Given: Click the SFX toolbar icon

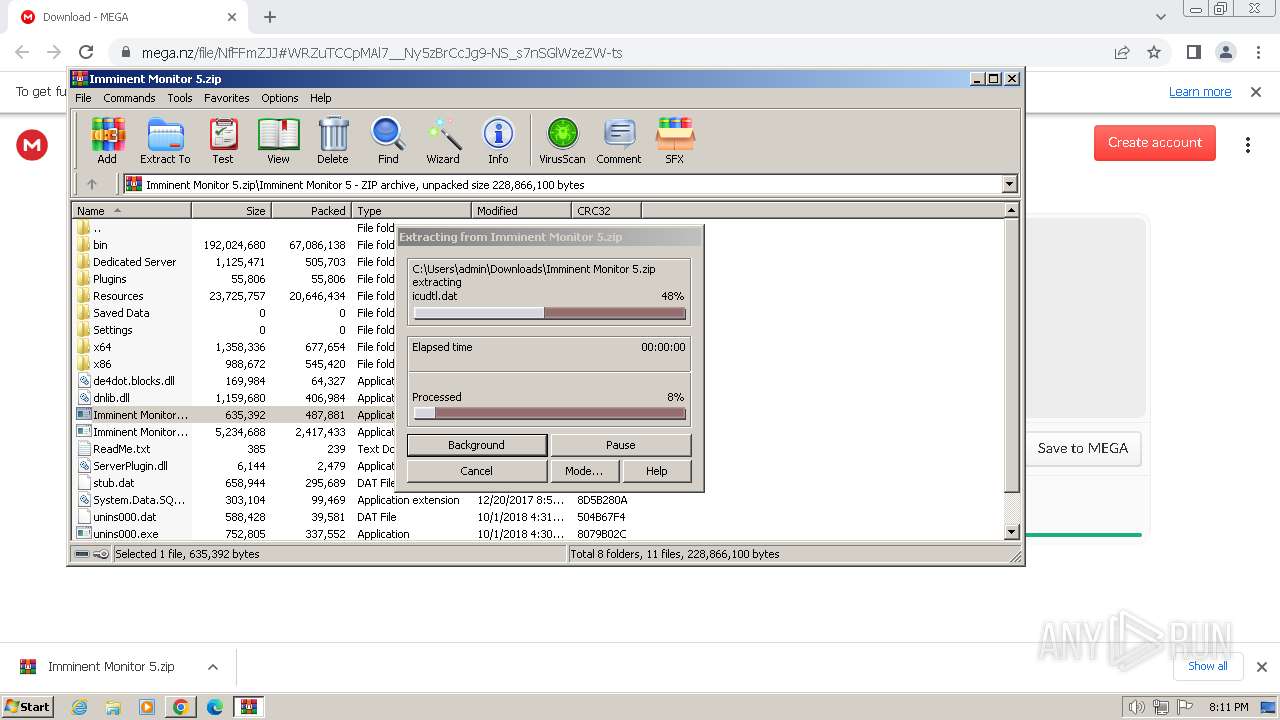Looking at the screenshot, I should [x=675, y=140].
